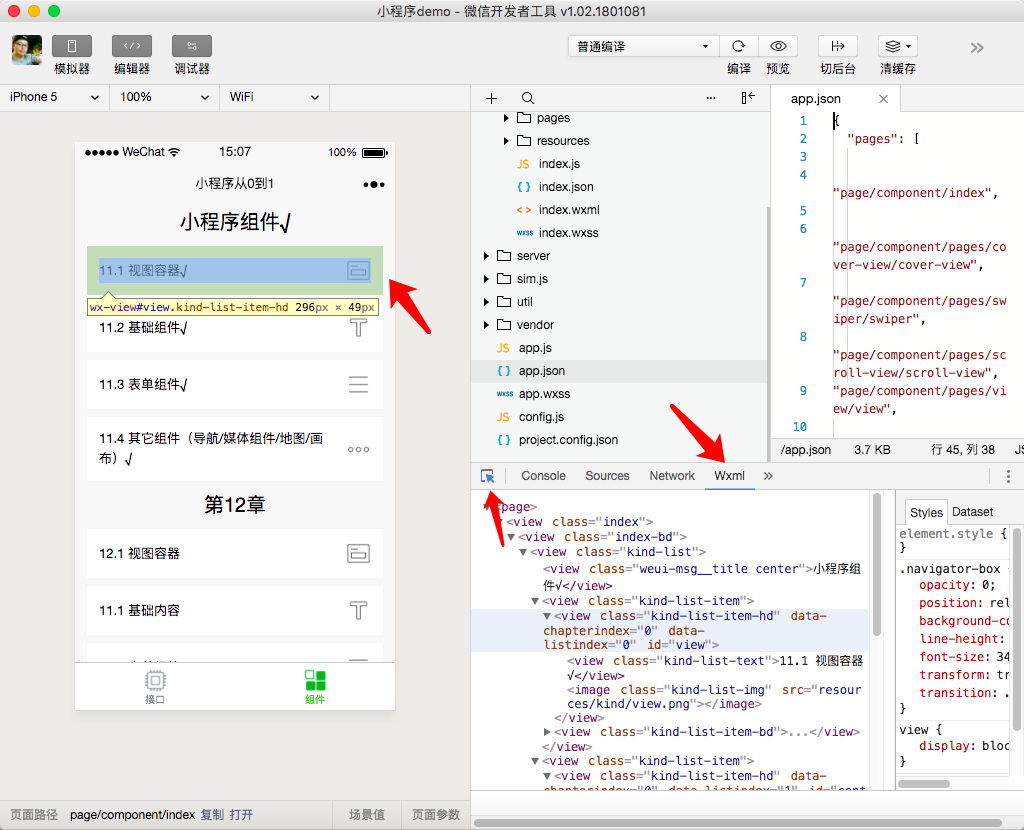Toggle the editor panel button
The image size is (1024, 830).
[132, 46]
